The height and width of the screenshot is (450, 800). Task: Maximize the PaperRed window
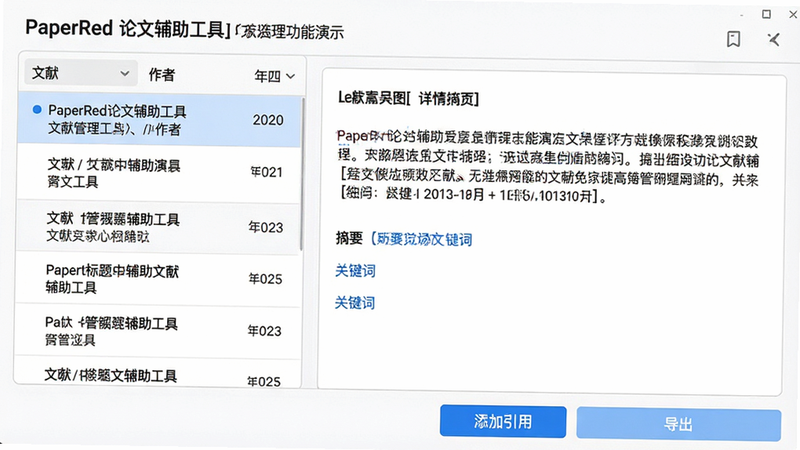coord(766,14)
